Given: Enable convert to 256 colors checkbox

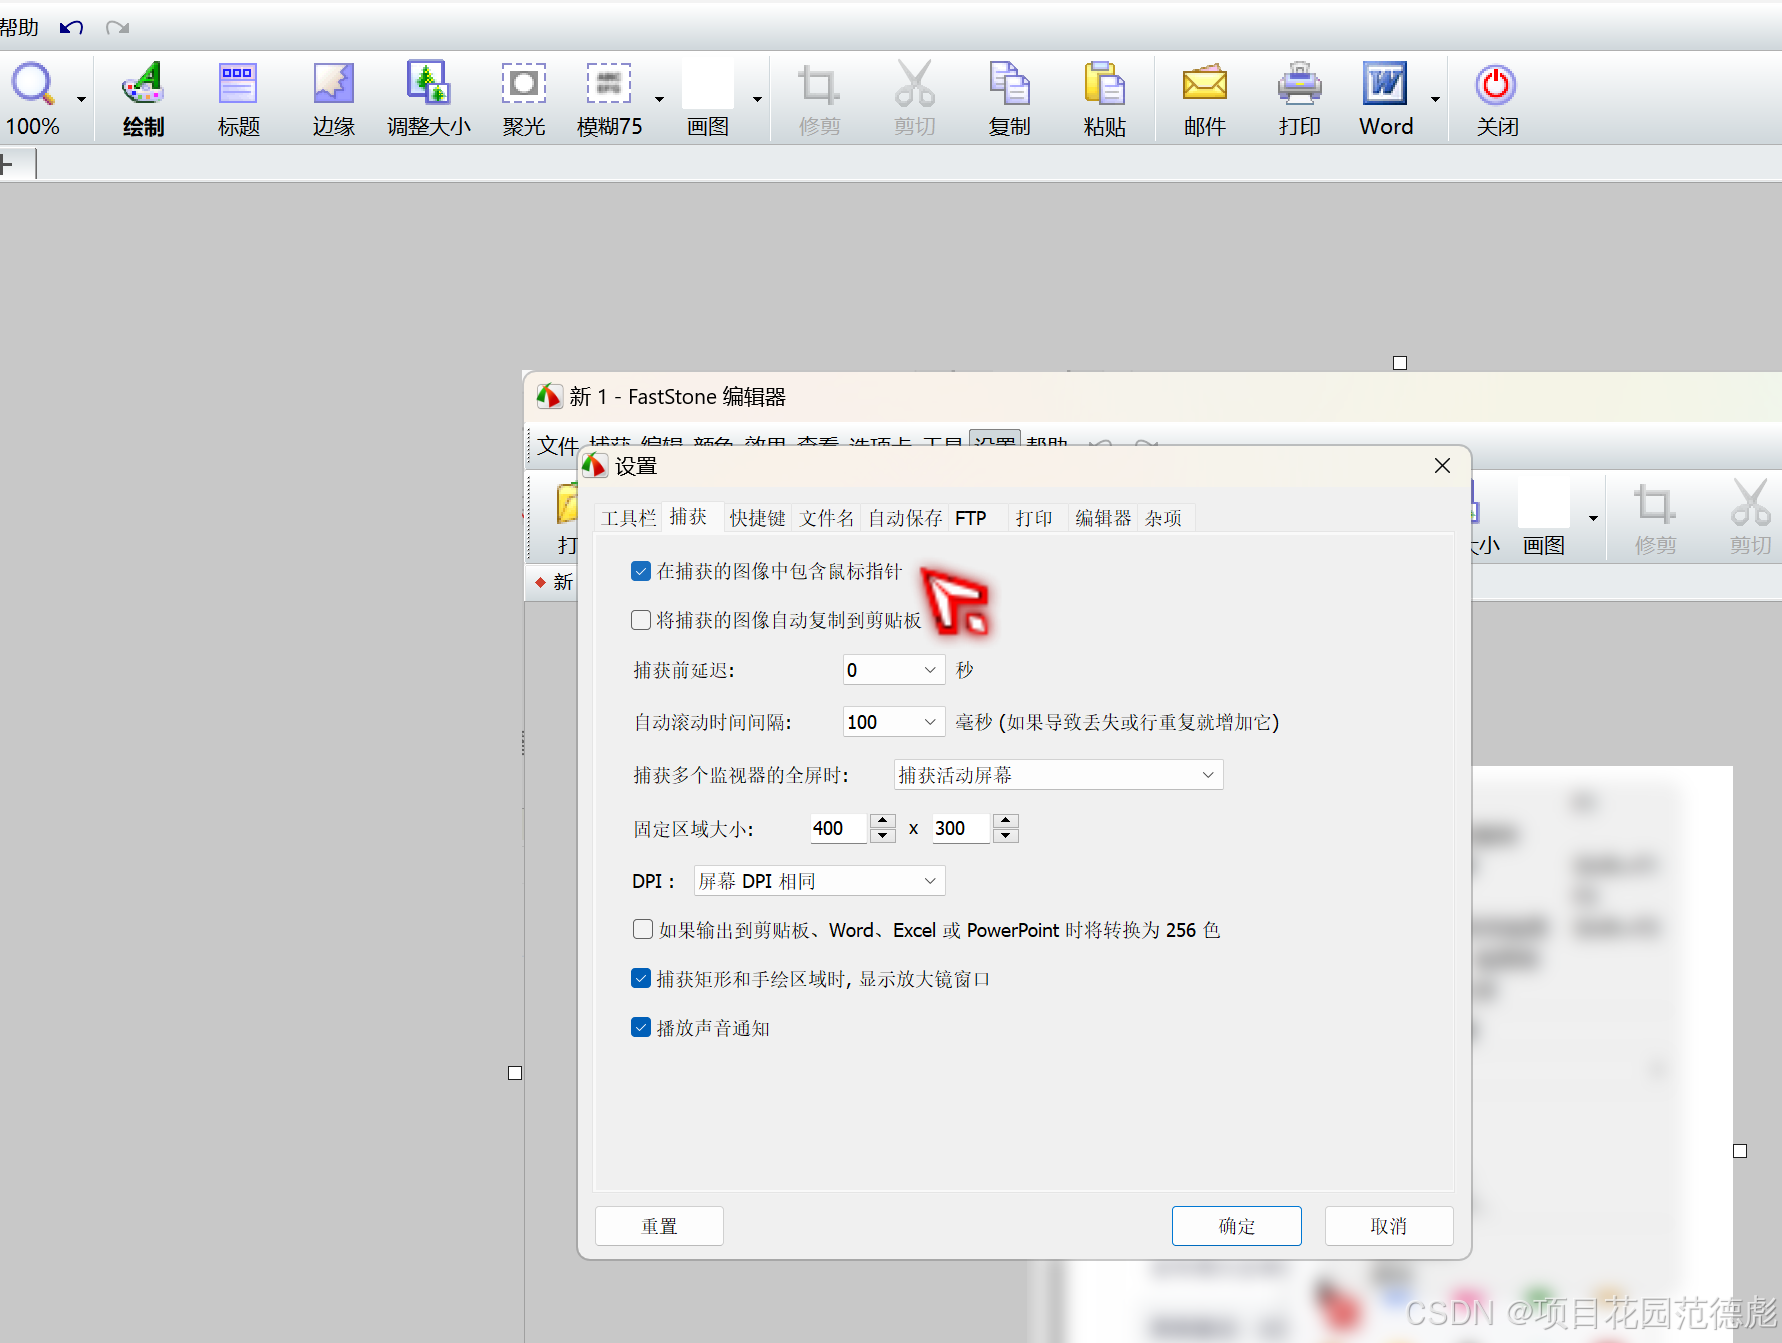Looking at the screenshot, I should coord(643,930).
